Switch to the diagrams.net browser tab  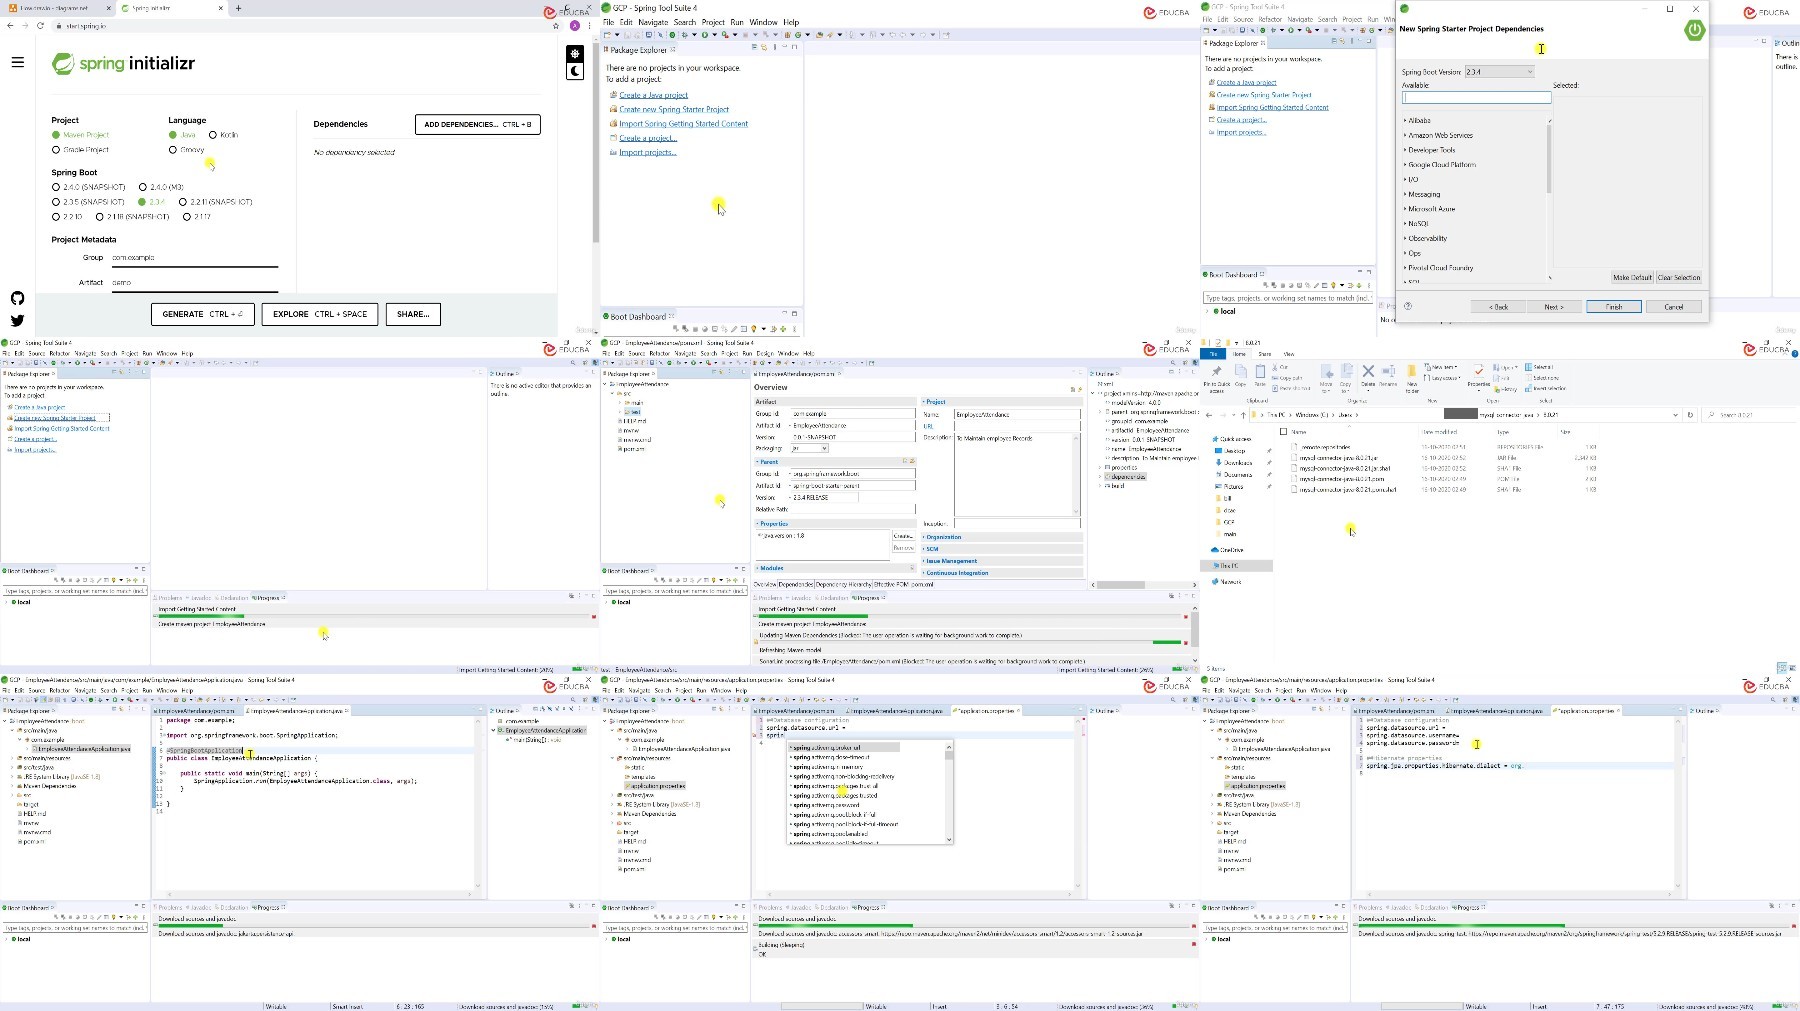(58, 8)
